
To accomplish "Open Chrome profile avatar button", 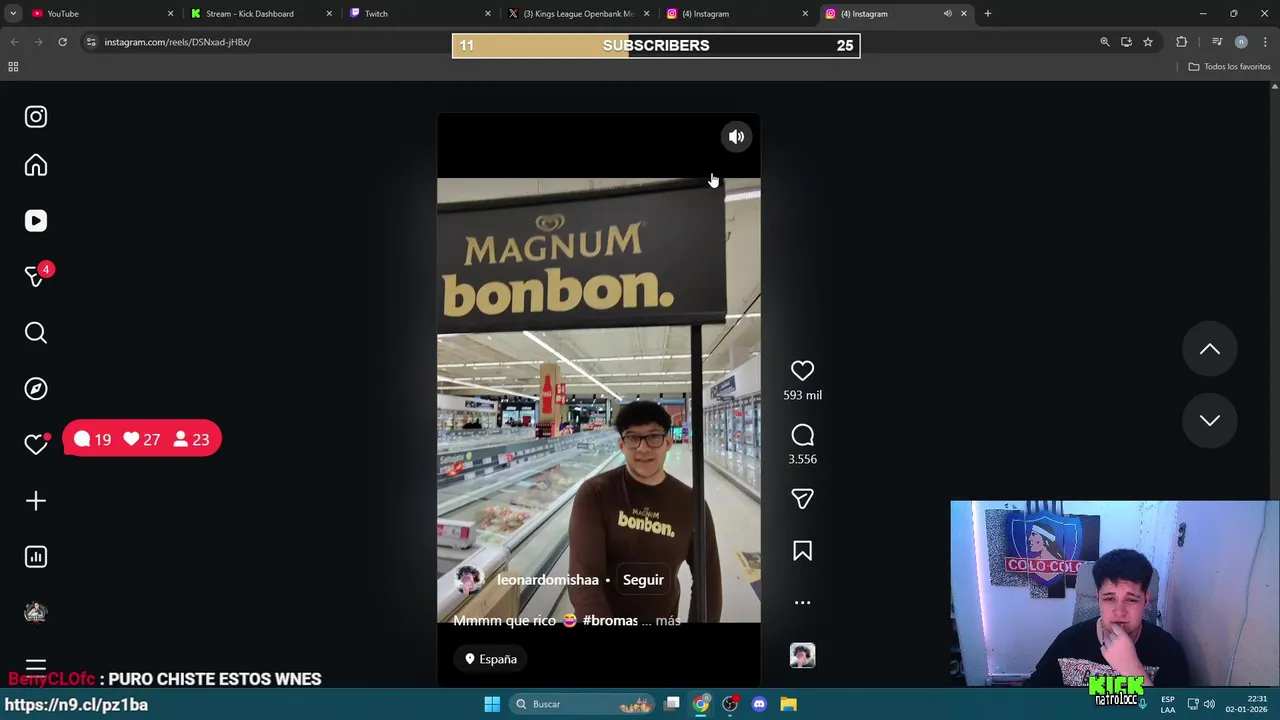I will (x=1241, y=42).
